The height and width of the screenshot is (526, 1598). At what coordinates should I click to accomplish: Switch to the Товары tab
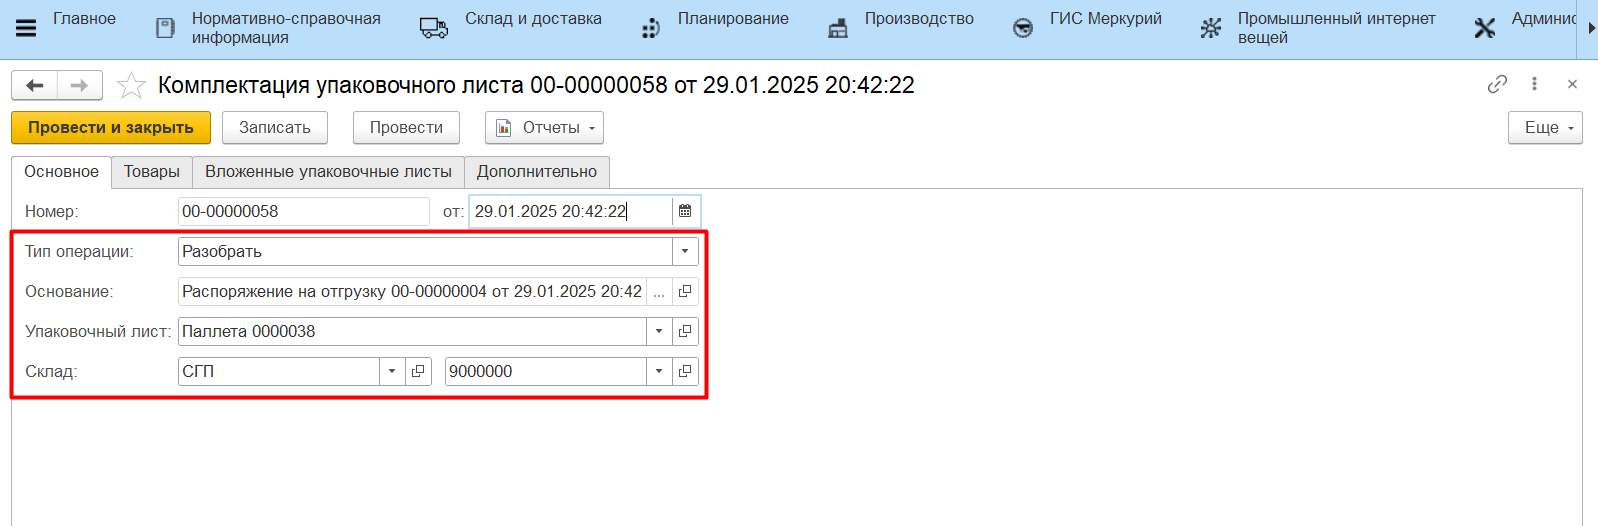pyautogui.click(x=152, y=172)
